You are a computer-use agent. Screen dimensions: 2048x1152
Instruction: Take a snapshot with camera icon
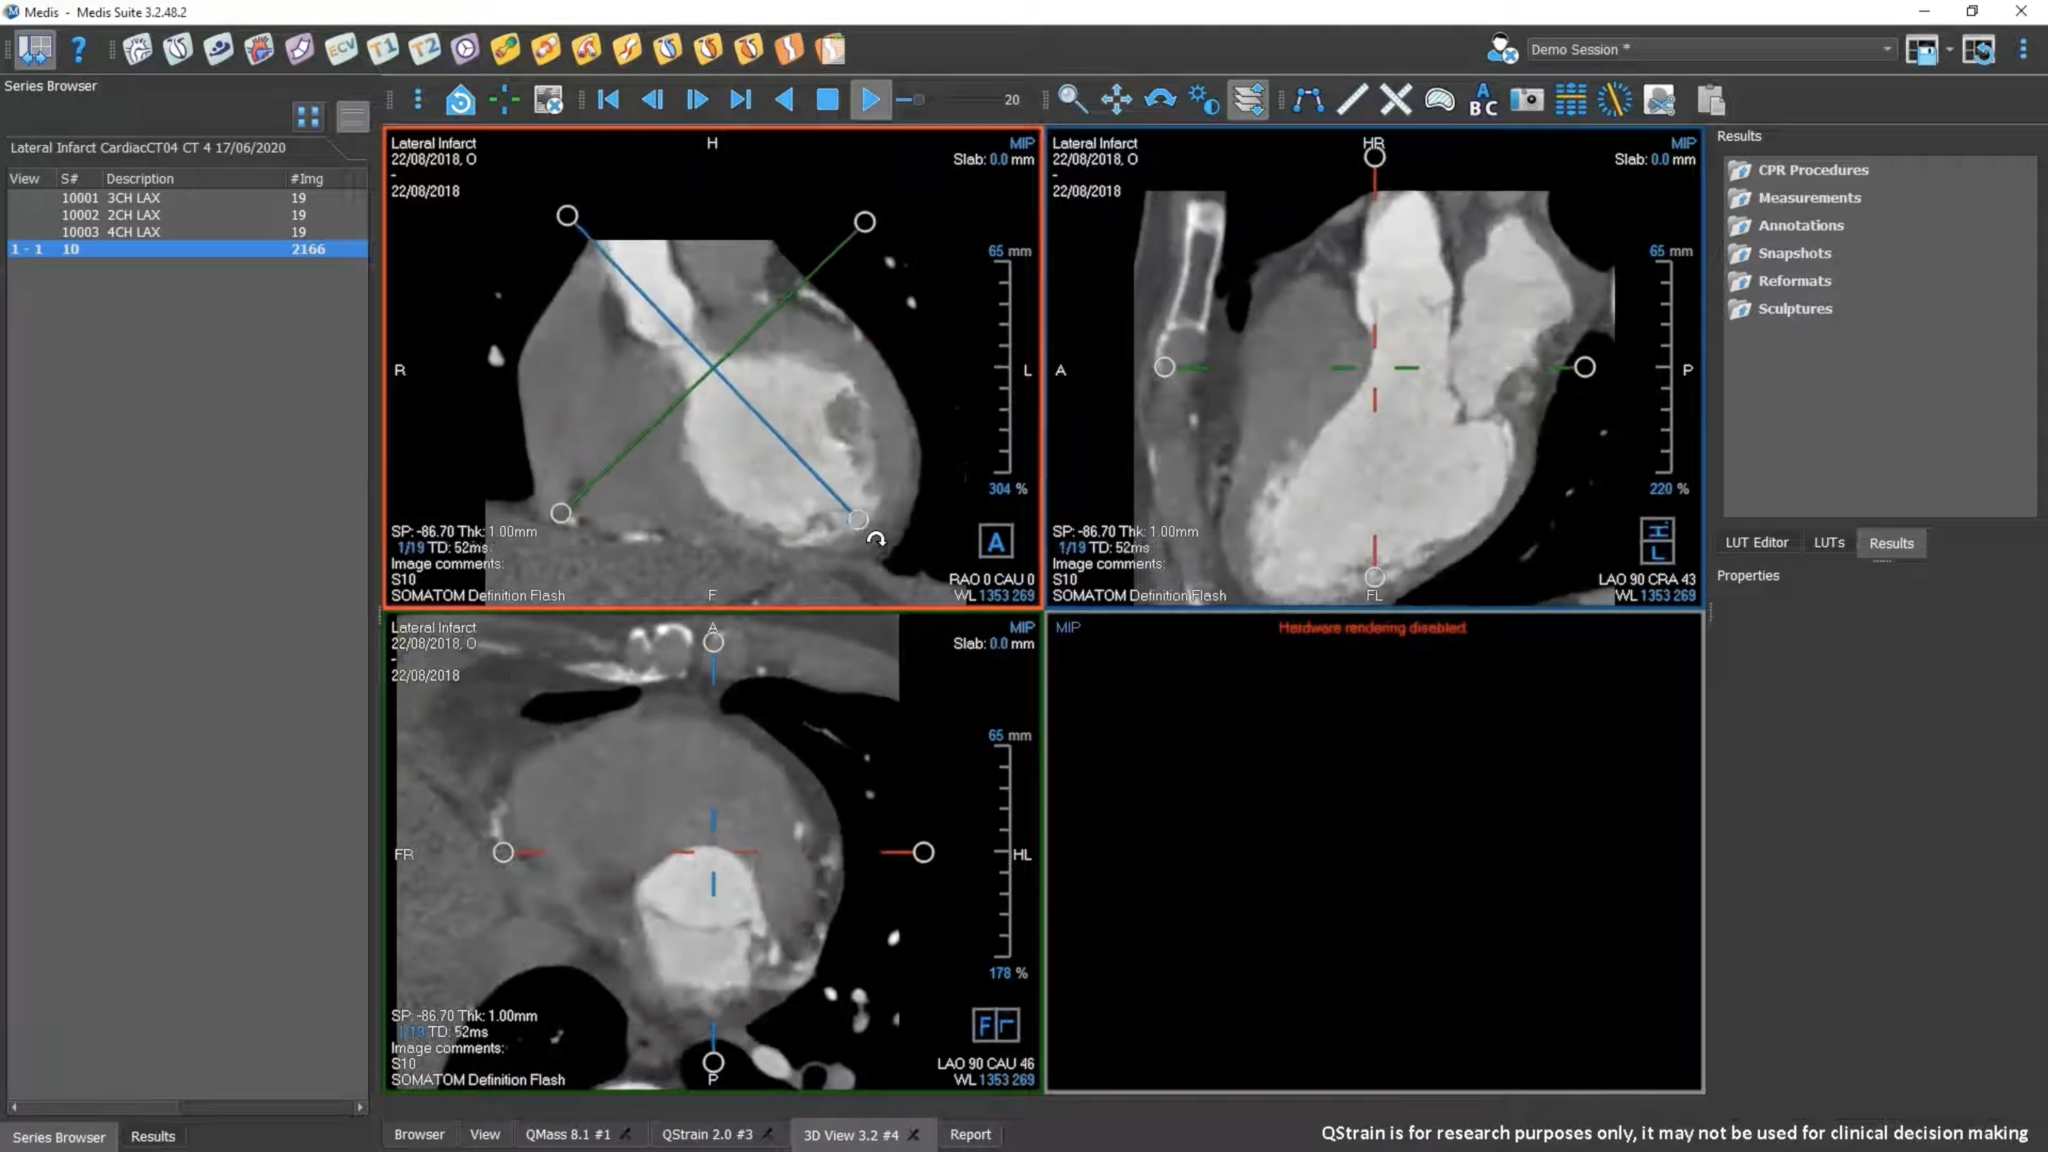(1526, 99)
